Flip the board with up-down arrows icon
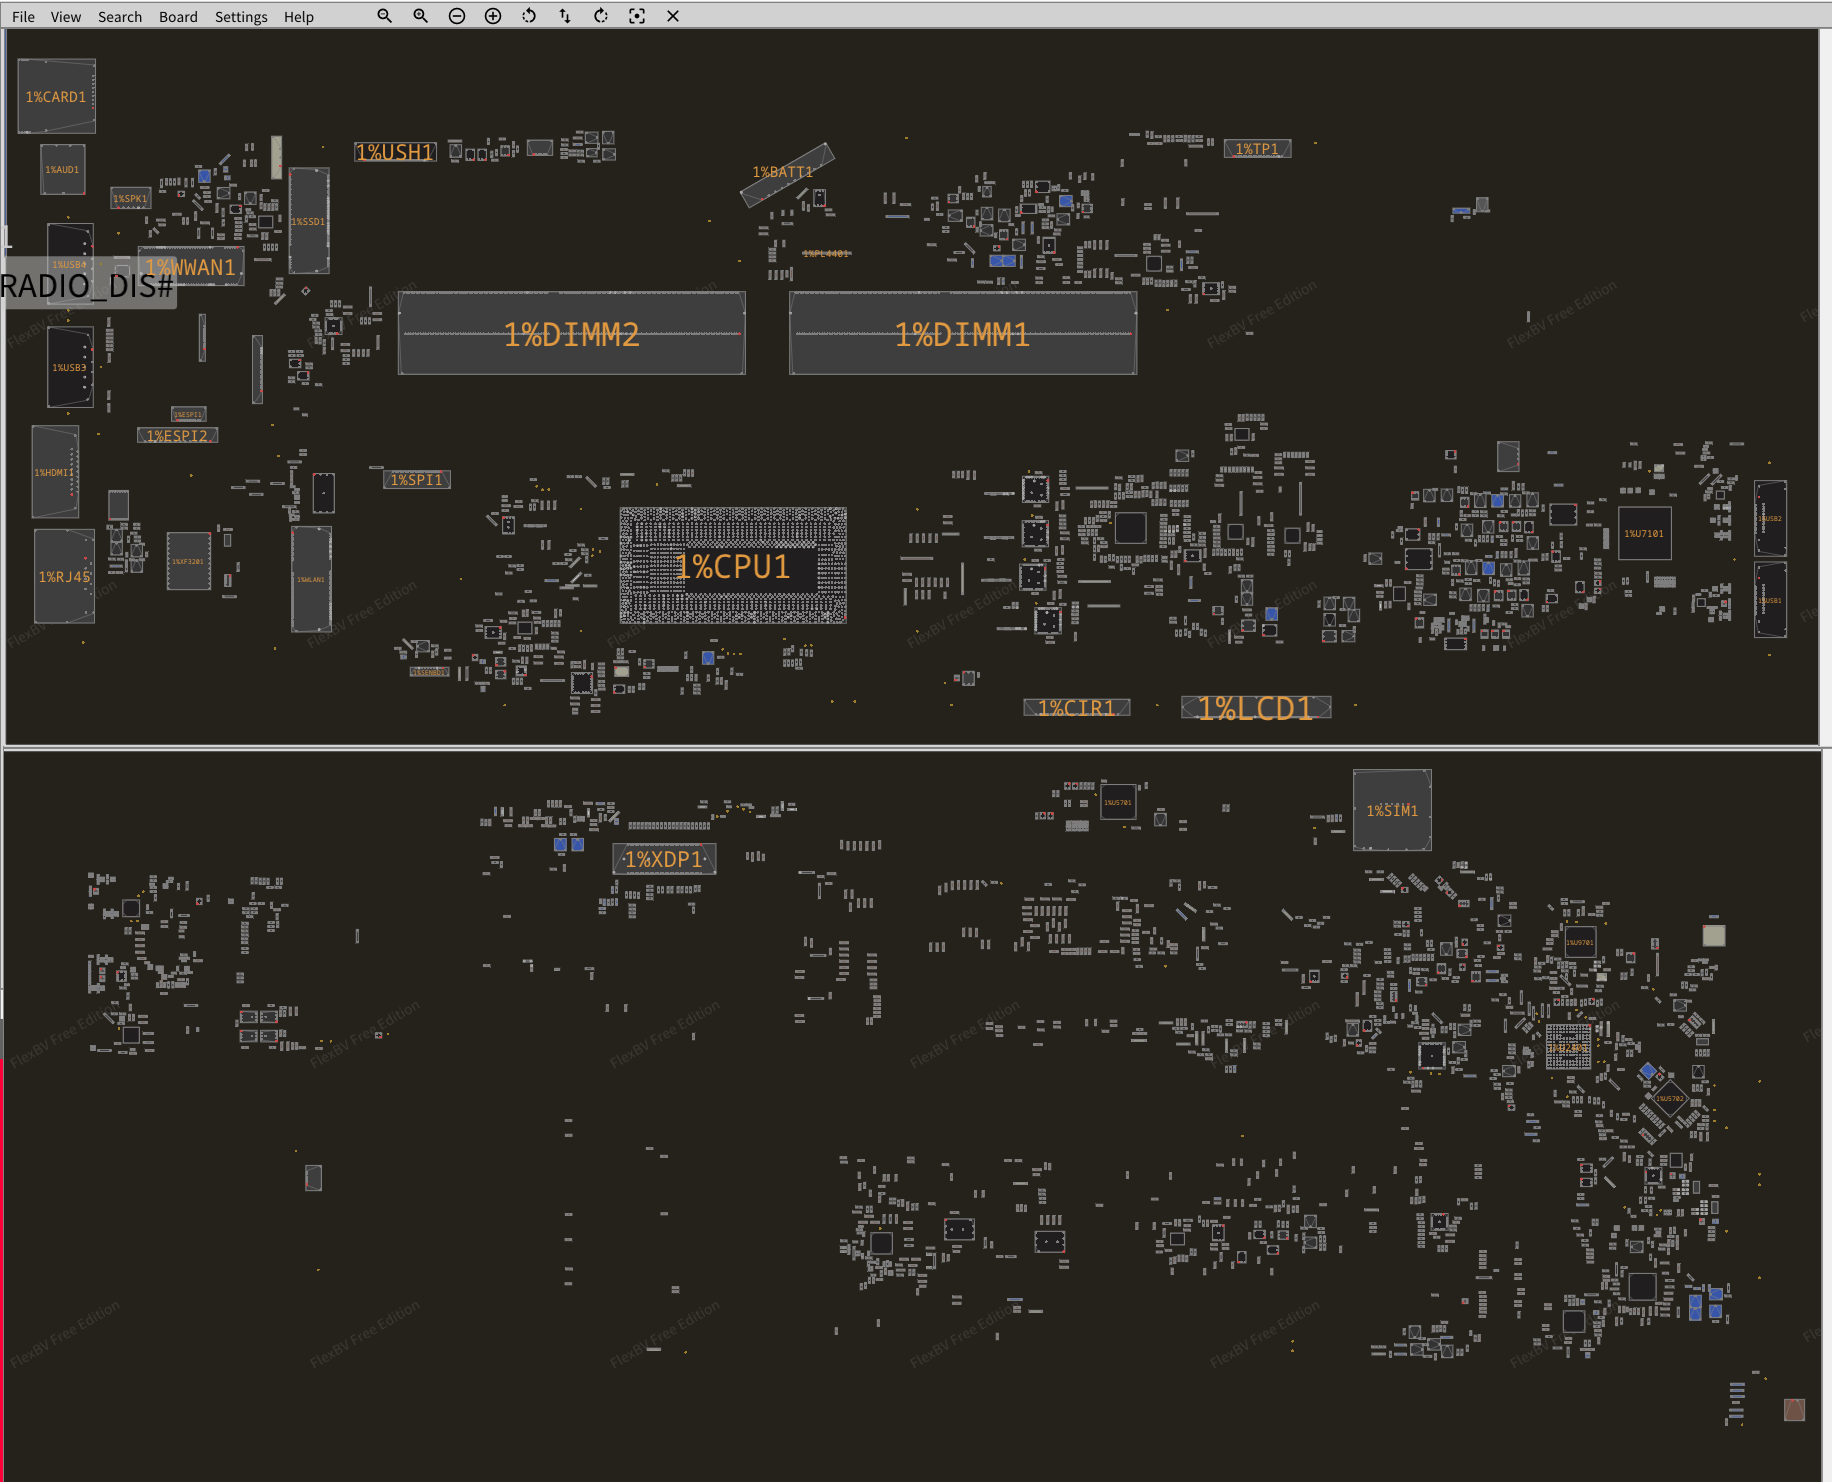This screenshot has width=1832, height=1482. pyautogui.click(x=565, y=16)
